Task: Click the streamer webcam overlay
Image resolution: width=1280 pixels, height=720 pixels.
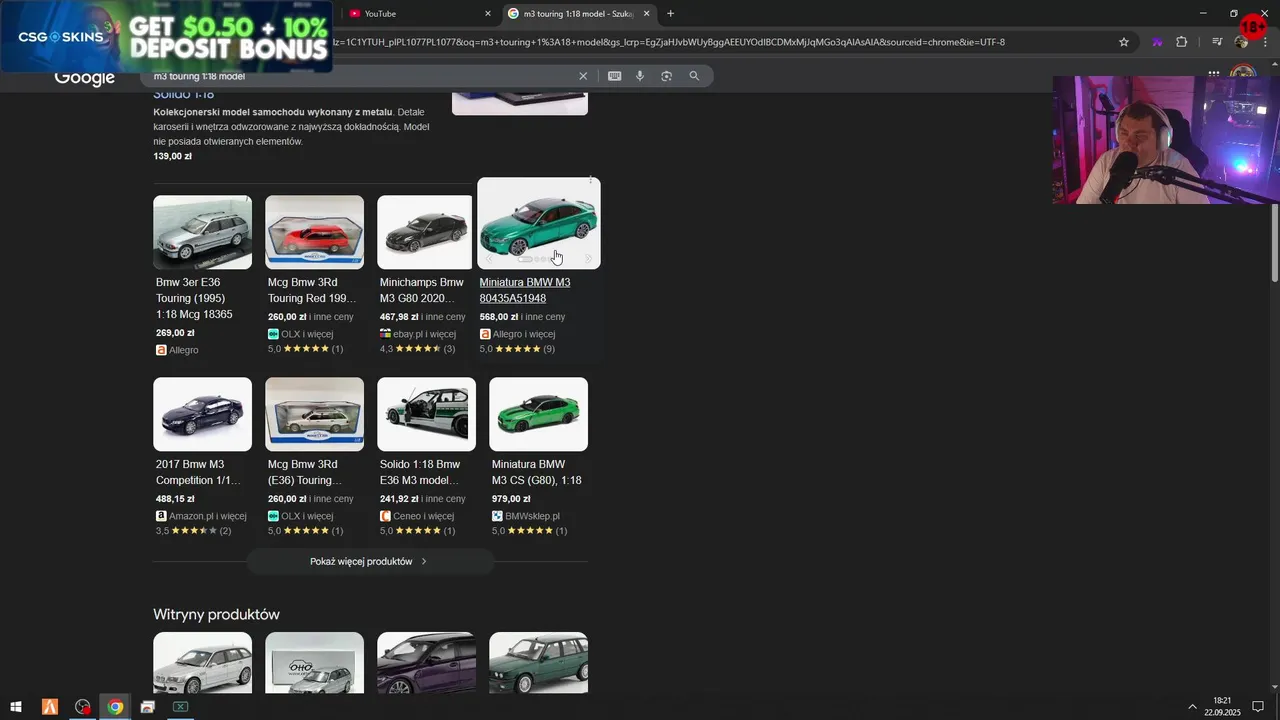Action: coord(1166,140)
